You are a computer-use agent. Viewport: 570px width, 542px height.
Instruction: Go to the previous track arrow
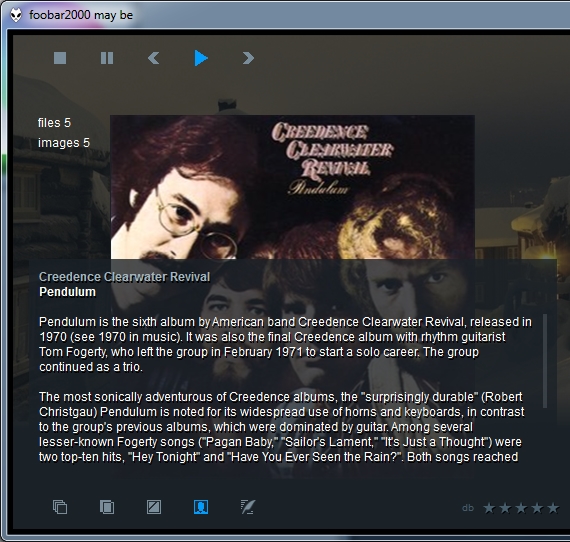click(153, 58)
